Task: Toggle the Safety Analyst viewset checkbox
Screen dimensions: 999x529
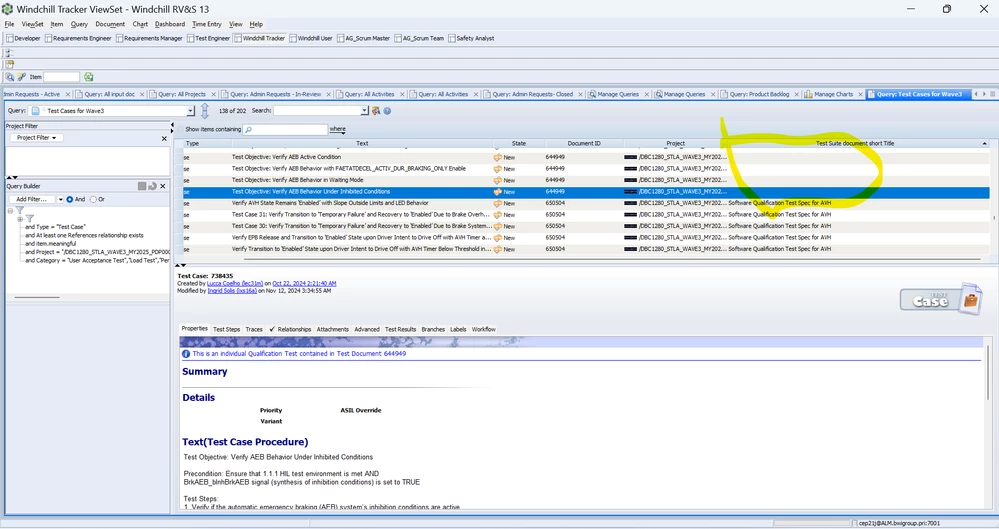Action: pyautogui.click(x=452, y=38)
